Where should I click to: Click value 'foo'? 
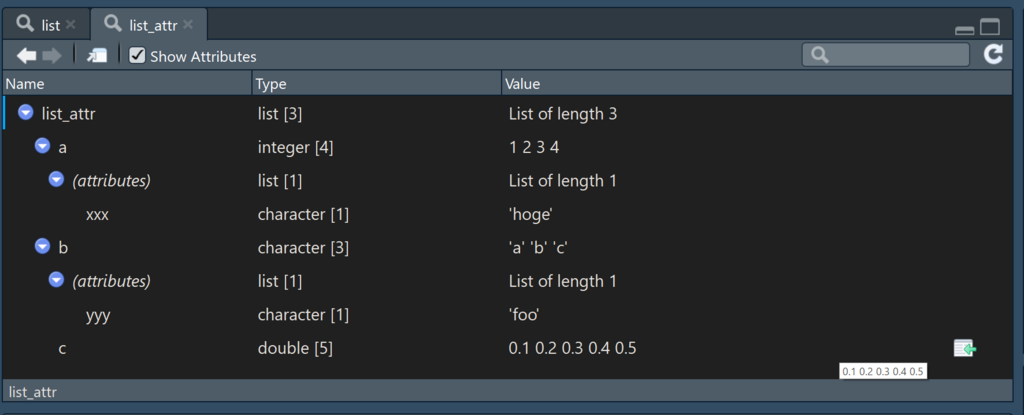(x=524, y=315)
